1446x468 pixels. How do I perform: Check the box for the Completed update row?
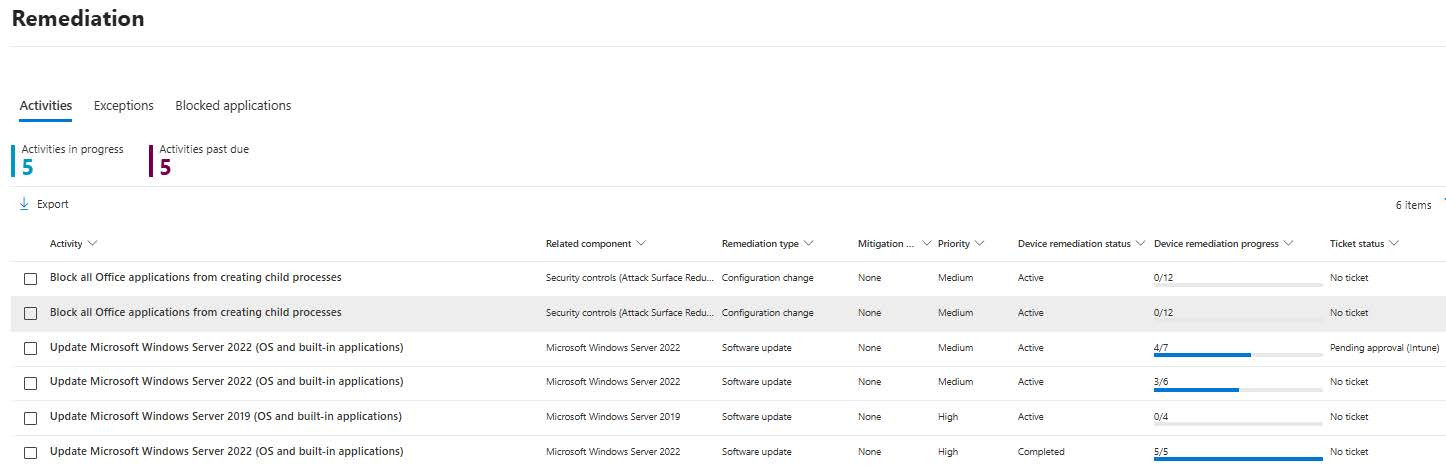30,452
